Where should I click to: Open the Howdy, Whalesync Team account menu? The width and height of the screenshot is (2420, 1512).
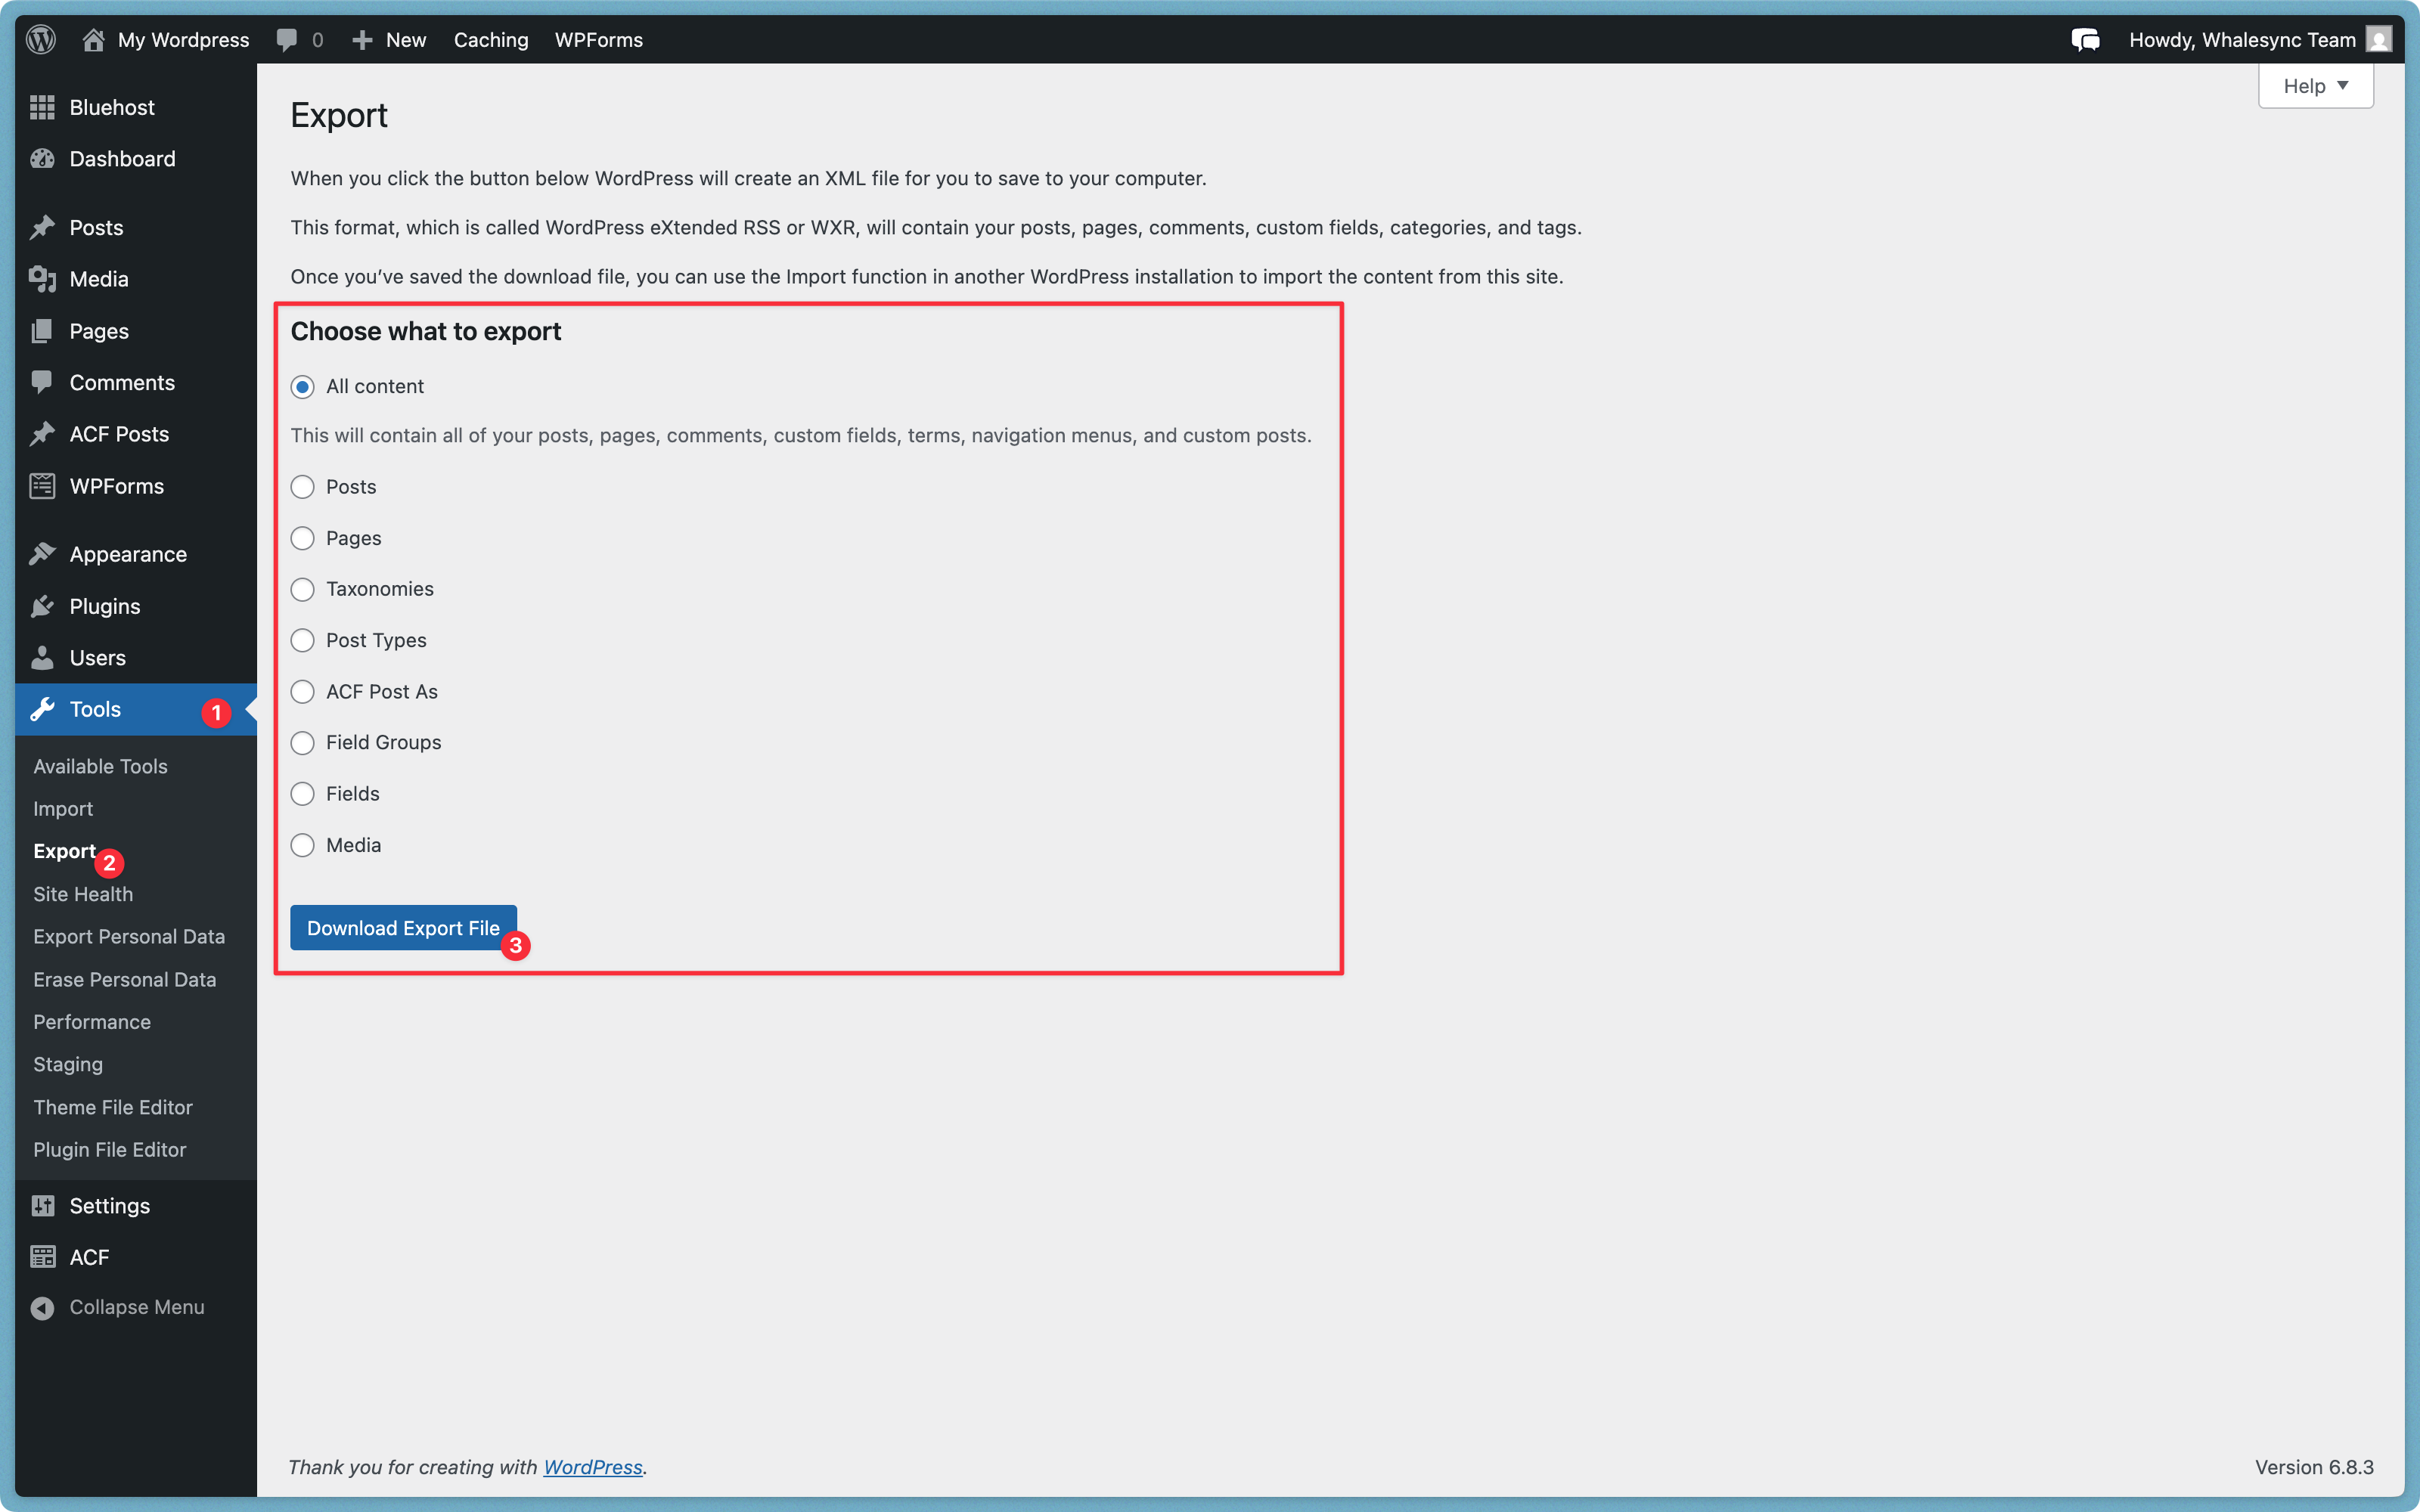(2242, 40)
